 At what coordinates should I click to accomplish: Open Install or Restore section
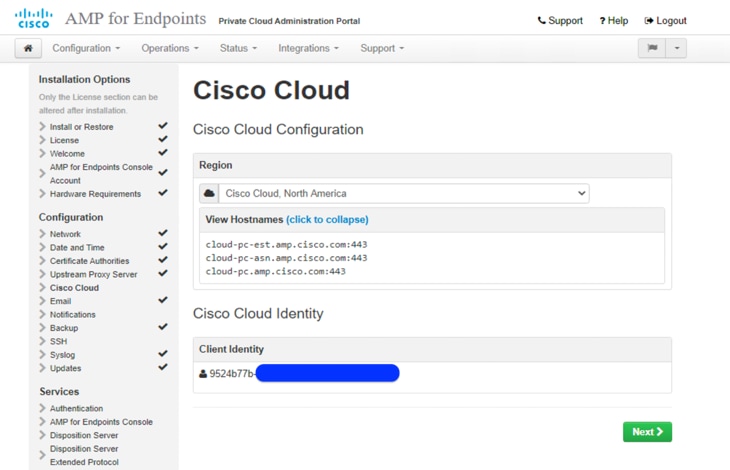[x=81, y=127]
